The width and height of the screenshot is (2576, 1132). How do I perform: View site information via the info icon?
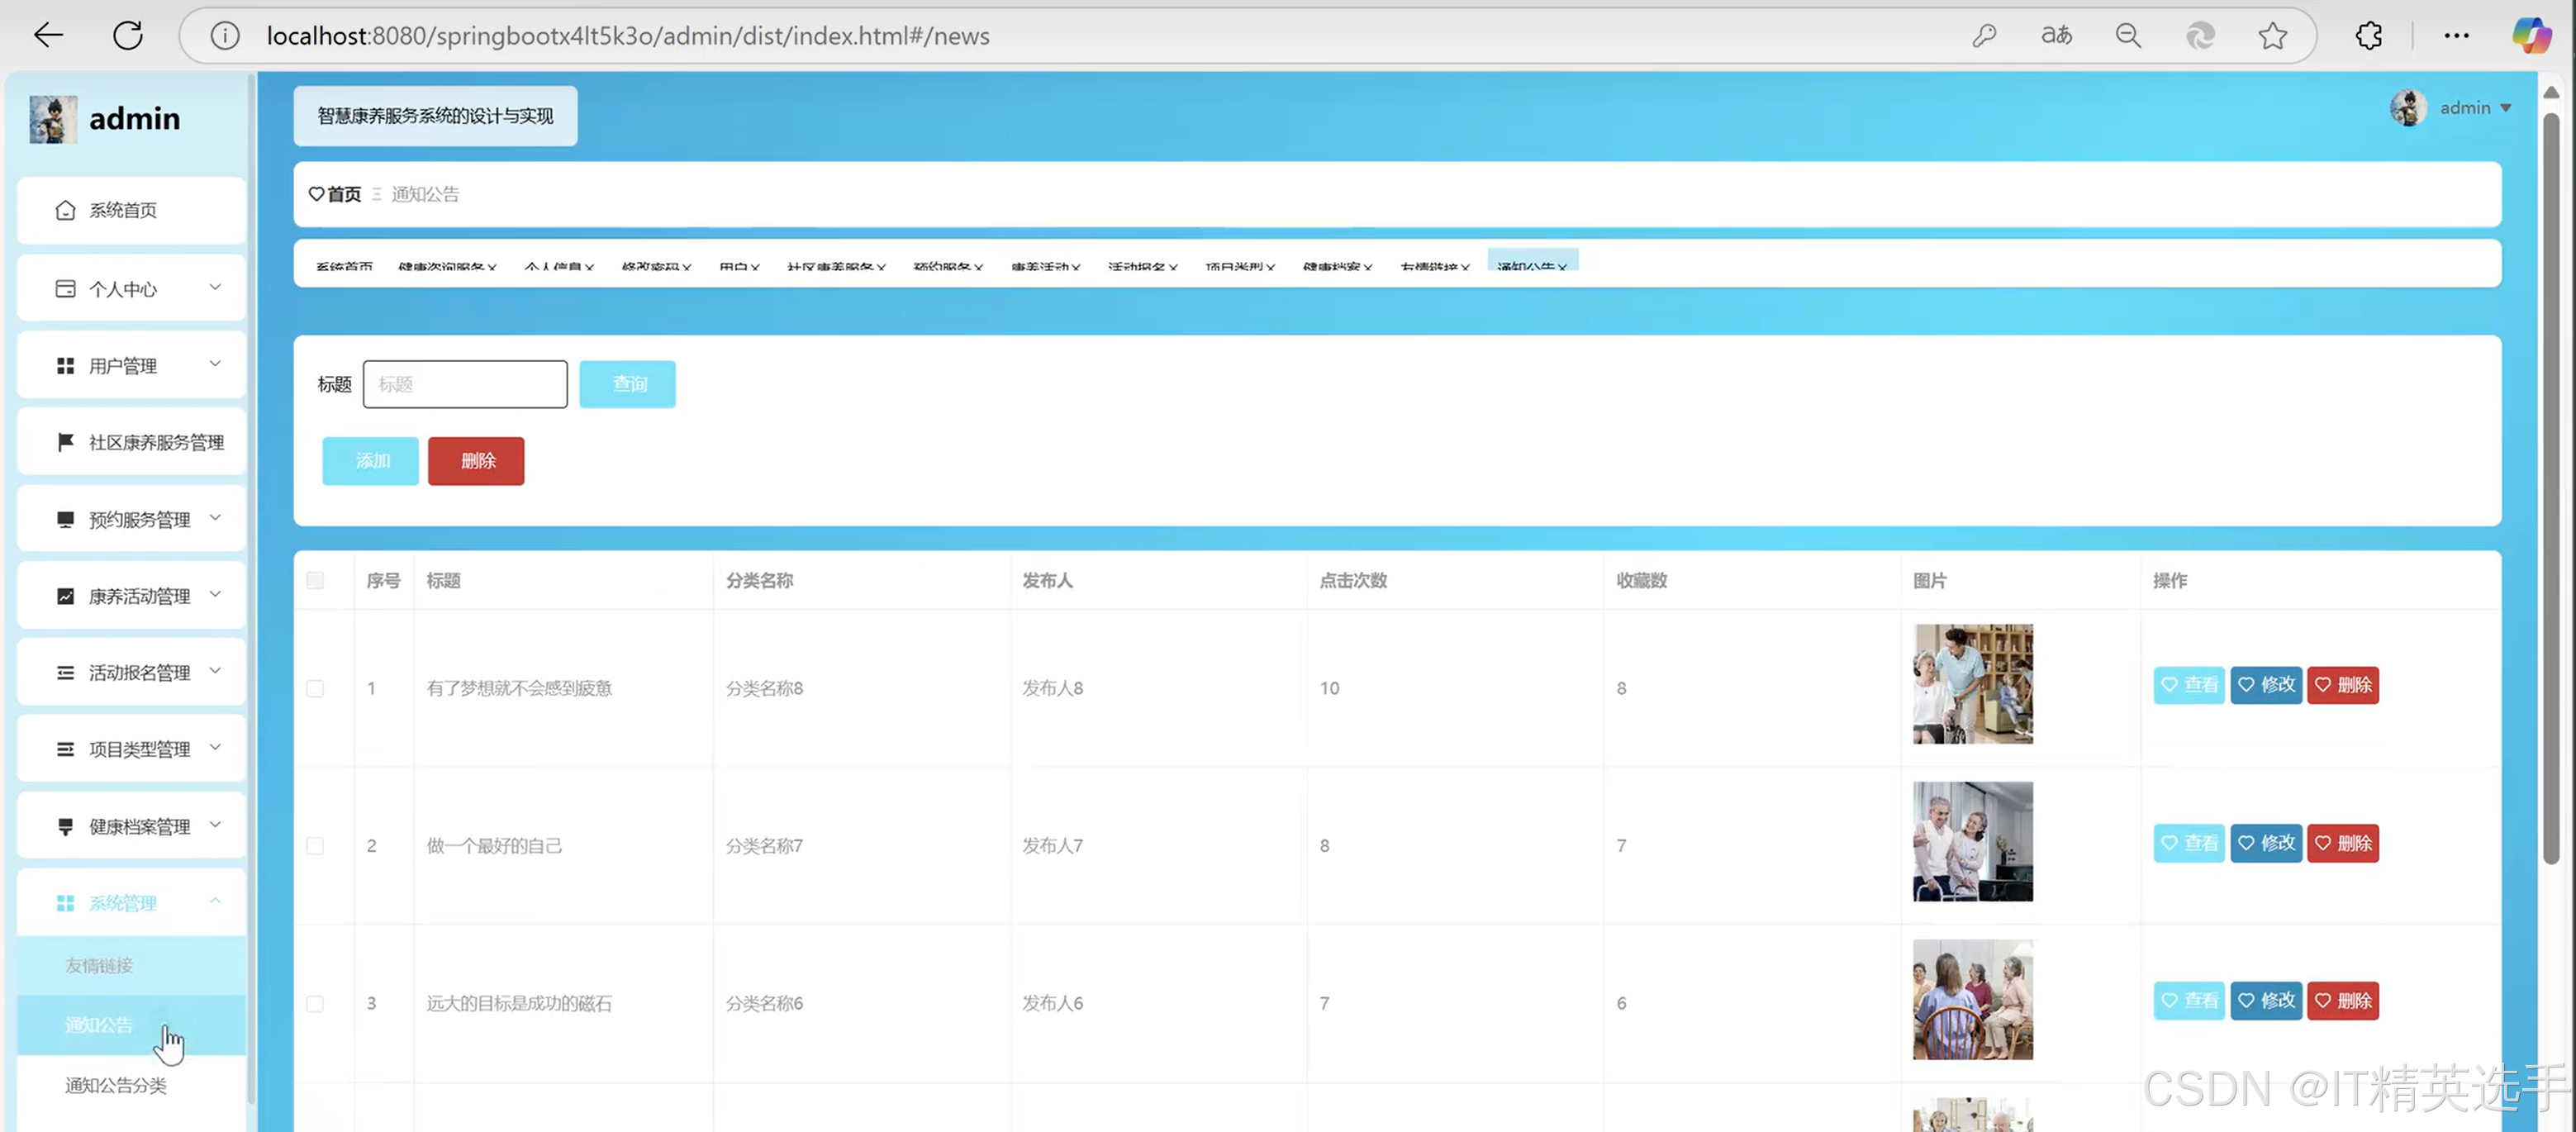click(225, 36)
